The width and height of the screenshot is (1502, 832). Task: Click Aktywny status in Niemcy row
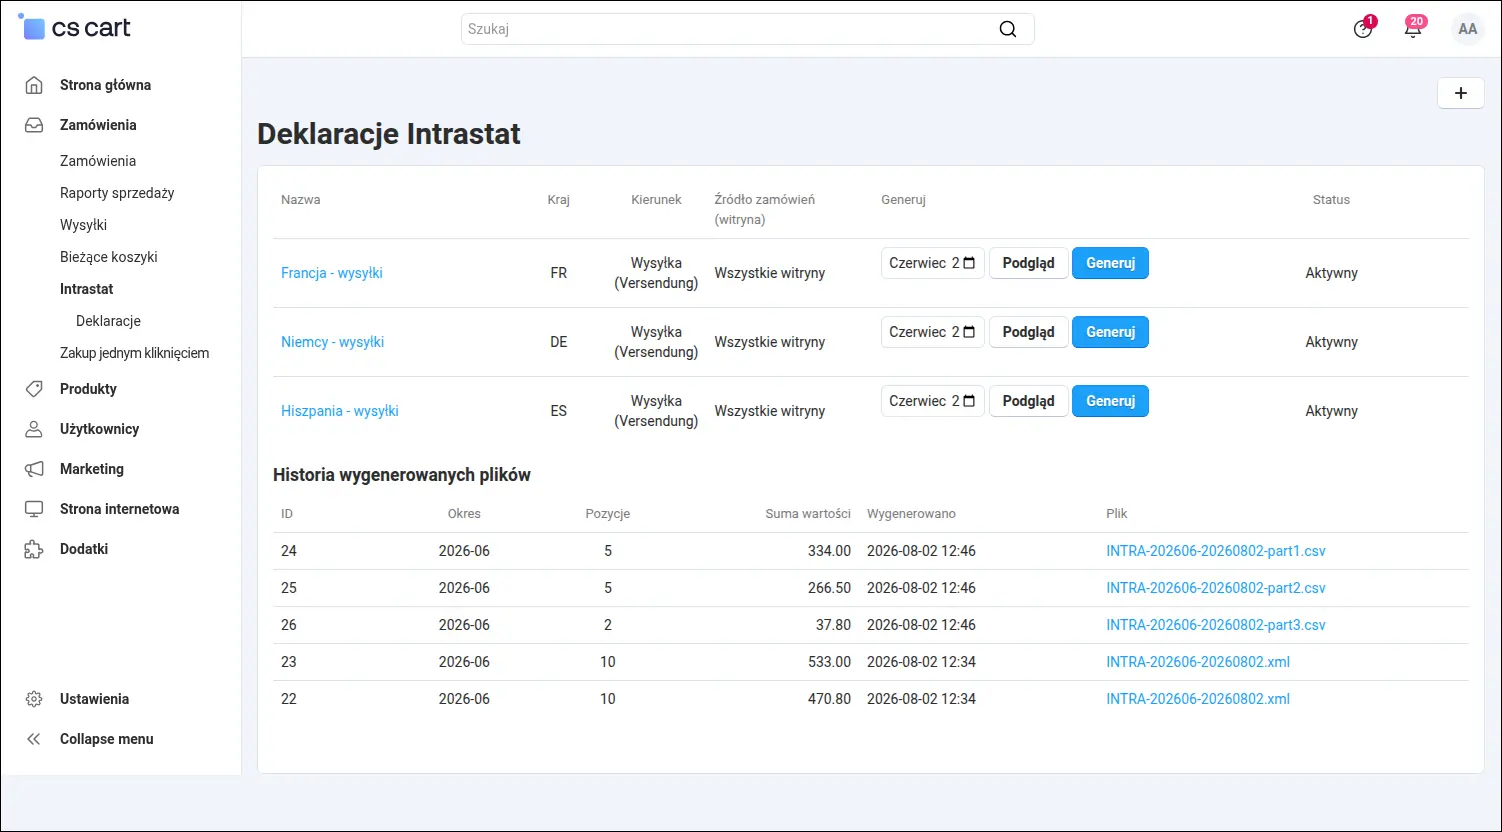click(1331, 342)
